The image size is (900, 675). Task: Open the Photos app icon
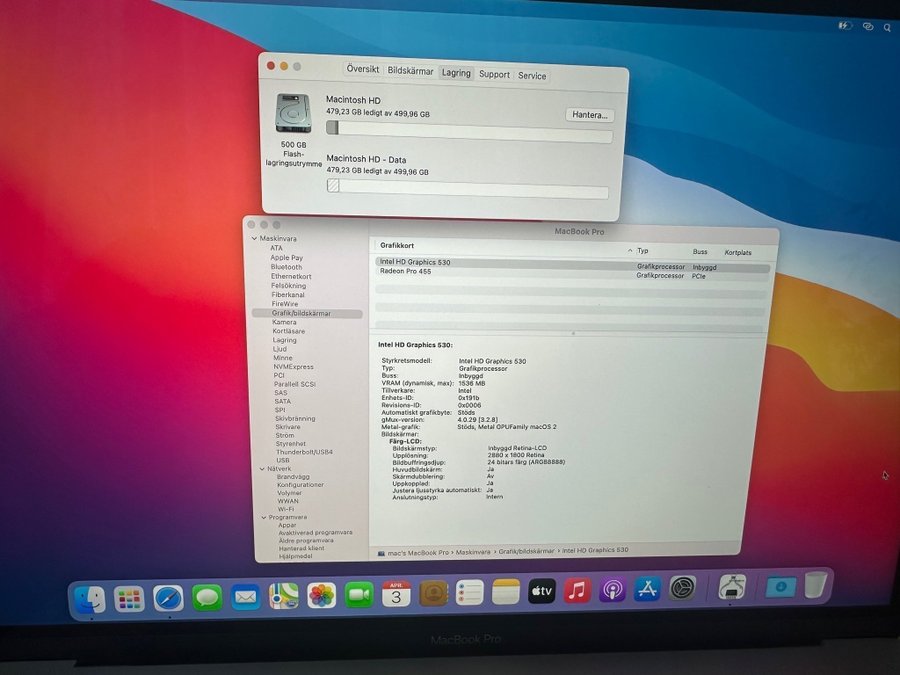click(321, 595)
